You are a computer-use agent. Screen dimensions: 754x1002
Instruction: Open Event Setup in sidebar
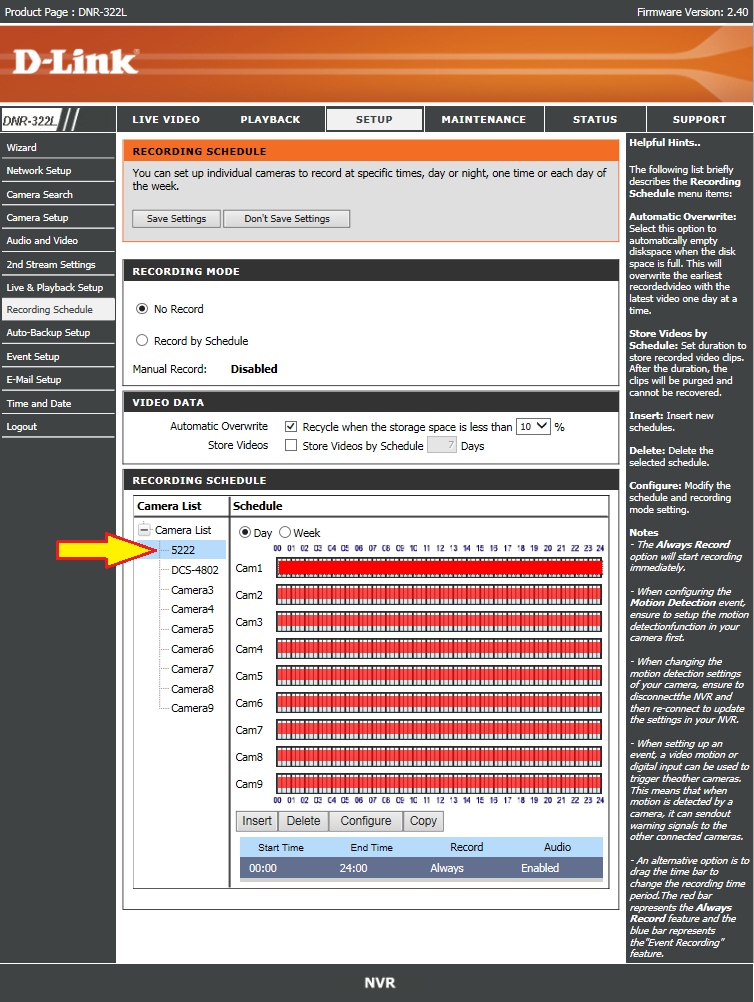coord(33,356)
